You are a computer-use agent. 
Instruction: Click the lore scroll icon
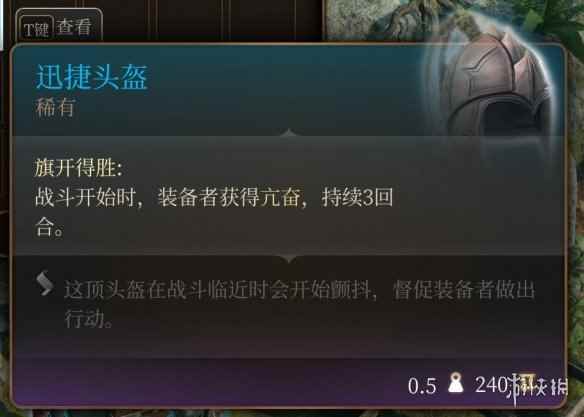(x=45, y=283)
